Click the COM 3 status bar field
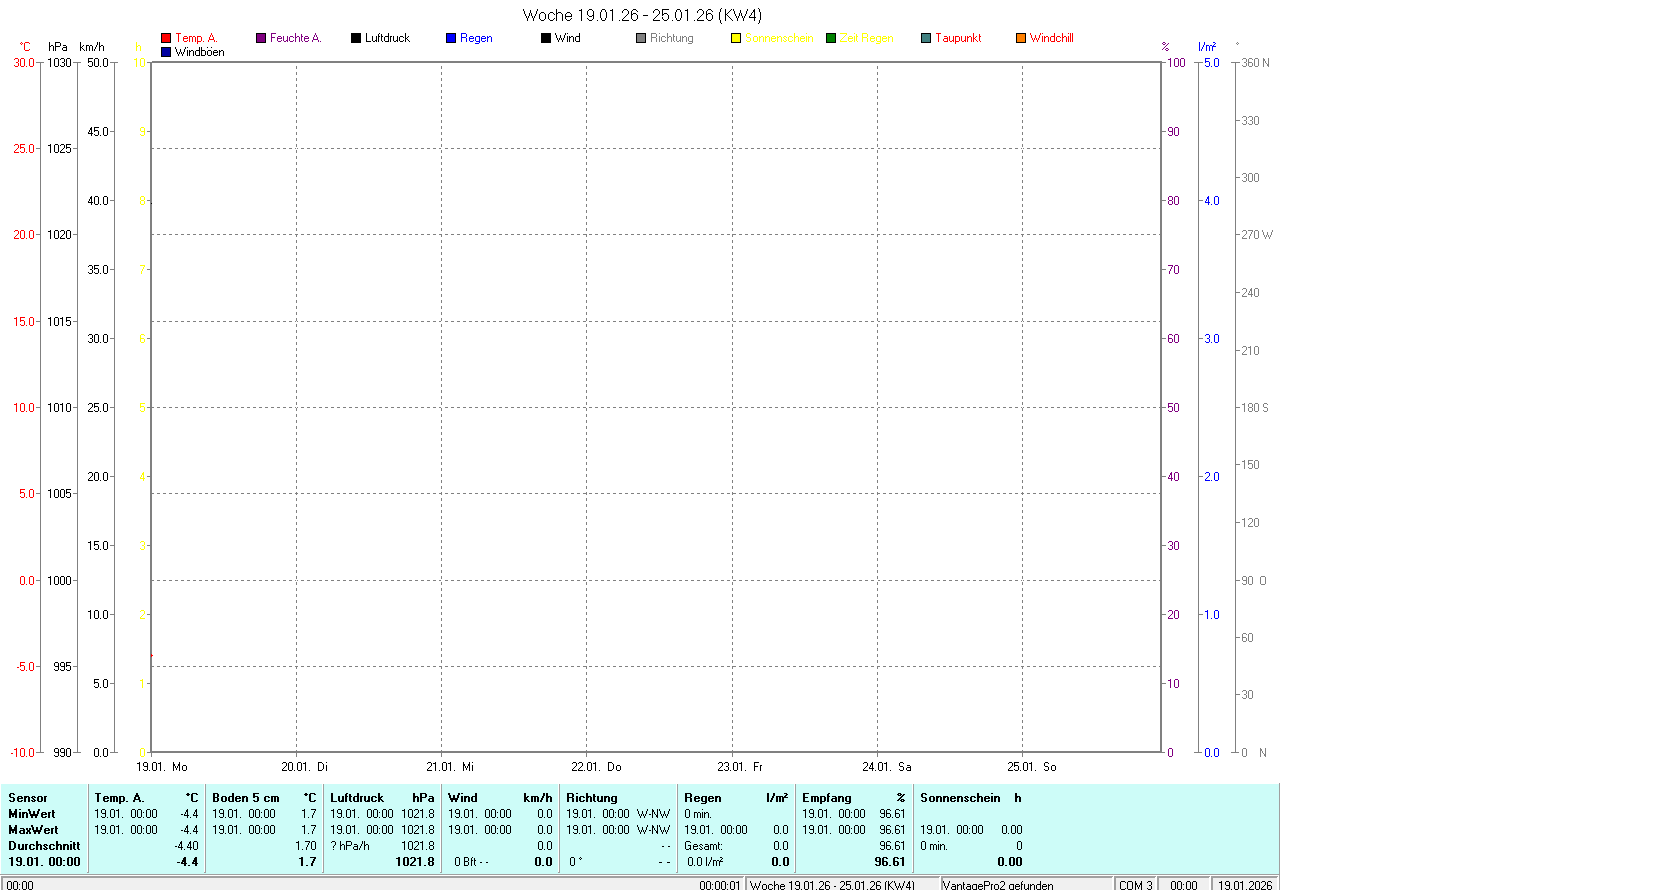This screenshot has height=890, width=1680. coord(1135,885)
